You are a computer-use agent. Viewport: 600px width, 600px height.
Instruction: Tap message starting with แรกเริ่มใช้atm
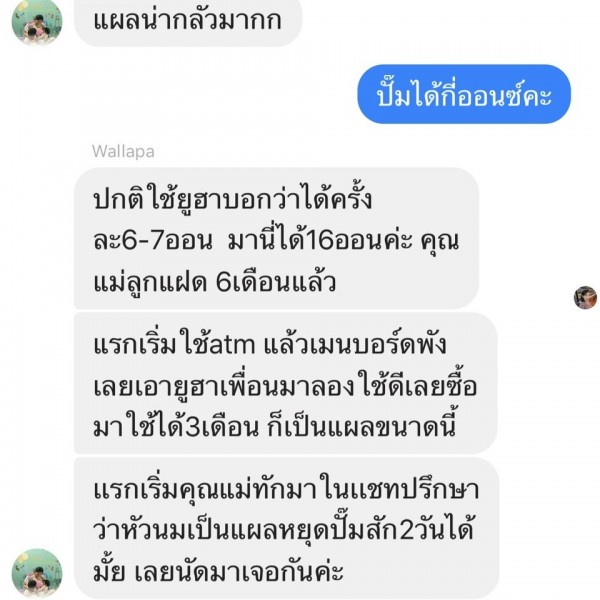tap(285, 383)
